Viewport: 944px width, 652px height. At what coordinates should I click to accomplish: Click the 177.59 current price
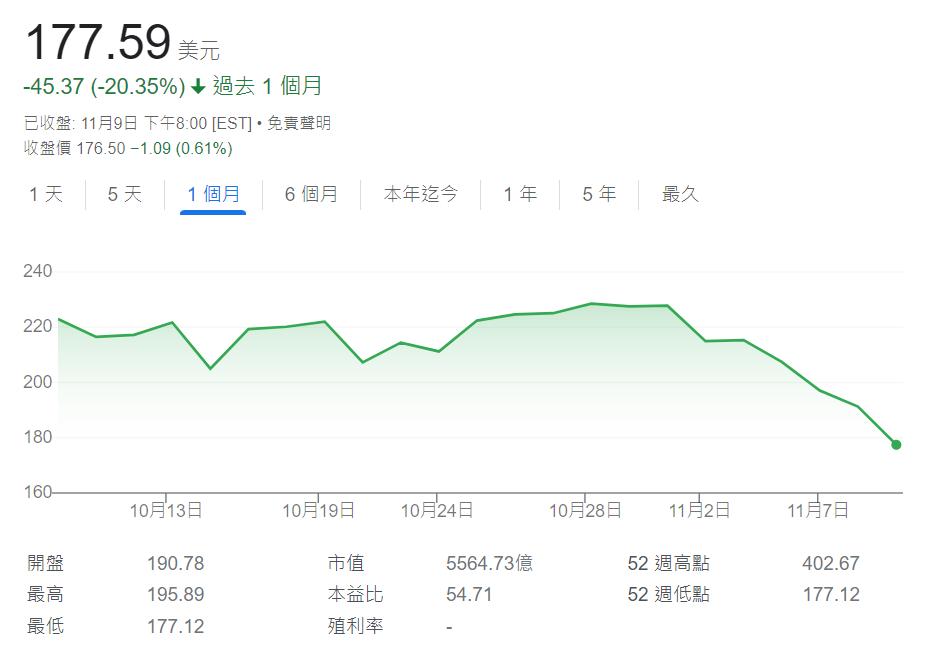tap(98, 42)
